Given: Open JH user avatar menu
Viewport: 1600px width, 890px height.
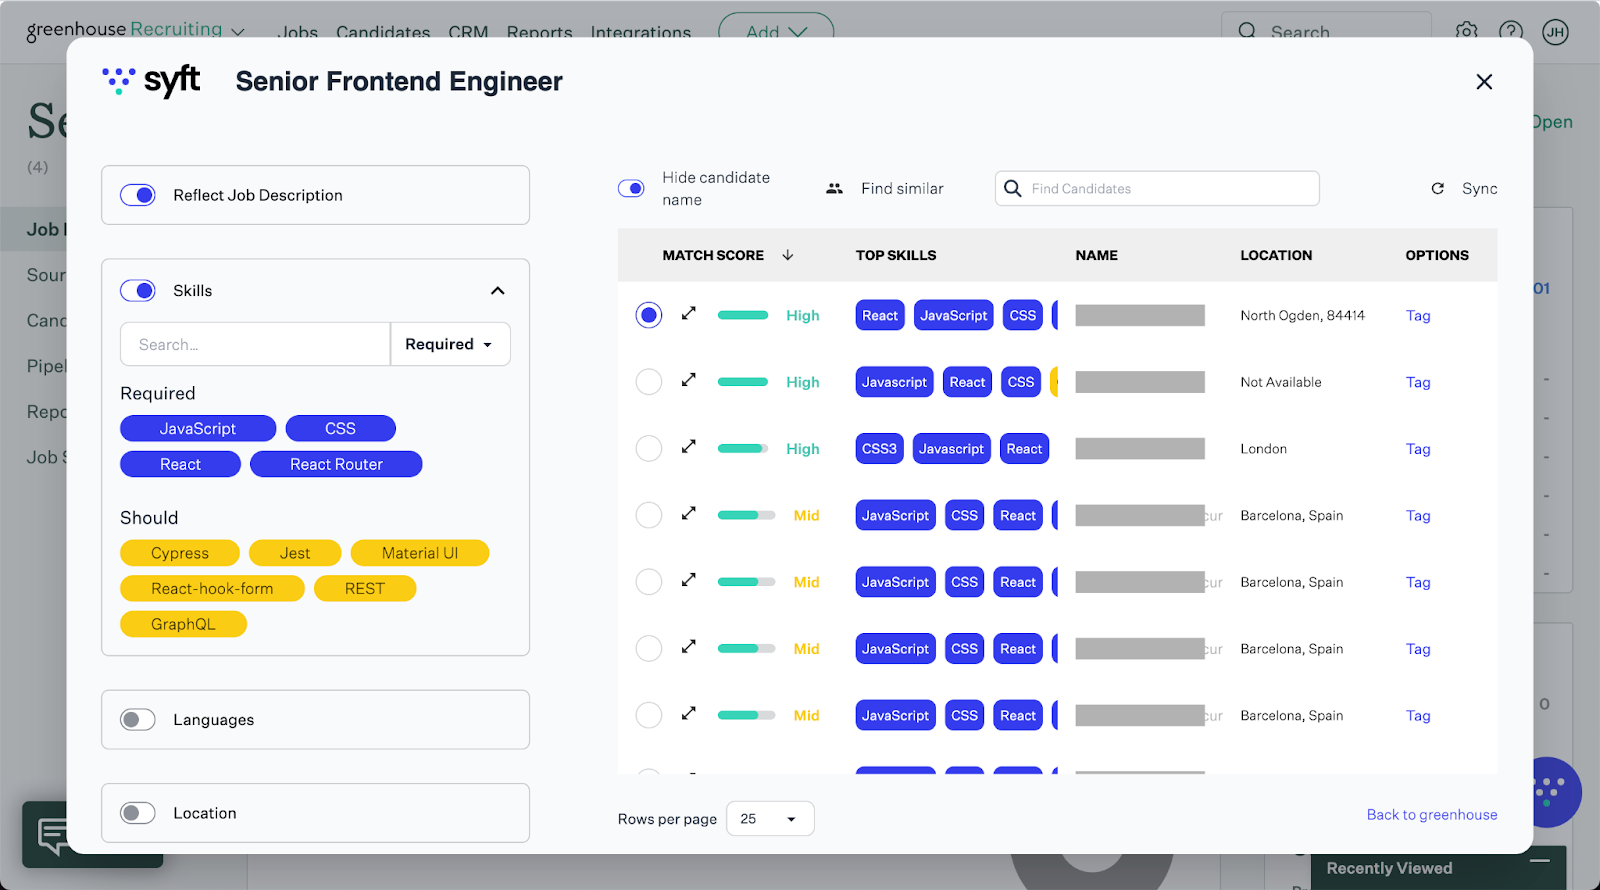Looking at the screenshot, I should pyautogui.click(x=1555, y=32).
